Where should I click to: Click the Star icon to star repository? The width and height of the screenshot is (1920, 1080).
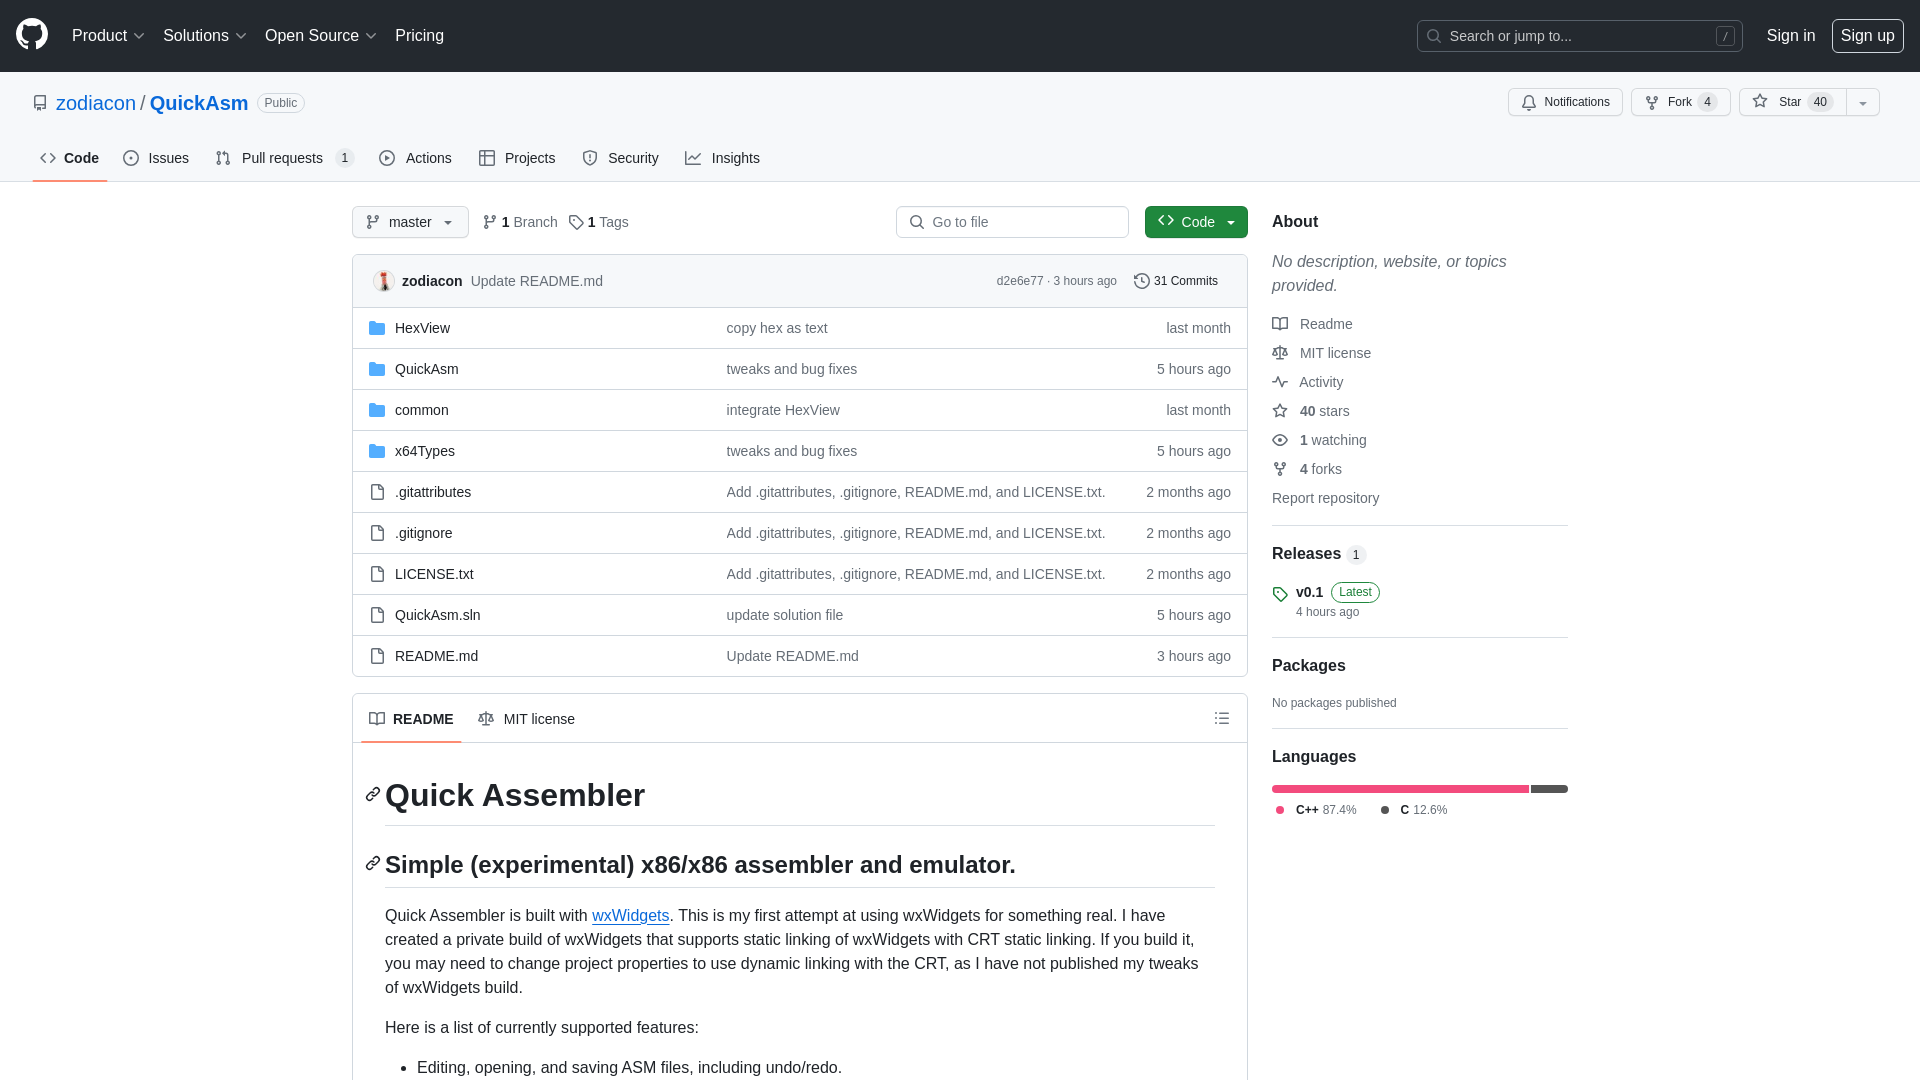[x=1760, y=102]
